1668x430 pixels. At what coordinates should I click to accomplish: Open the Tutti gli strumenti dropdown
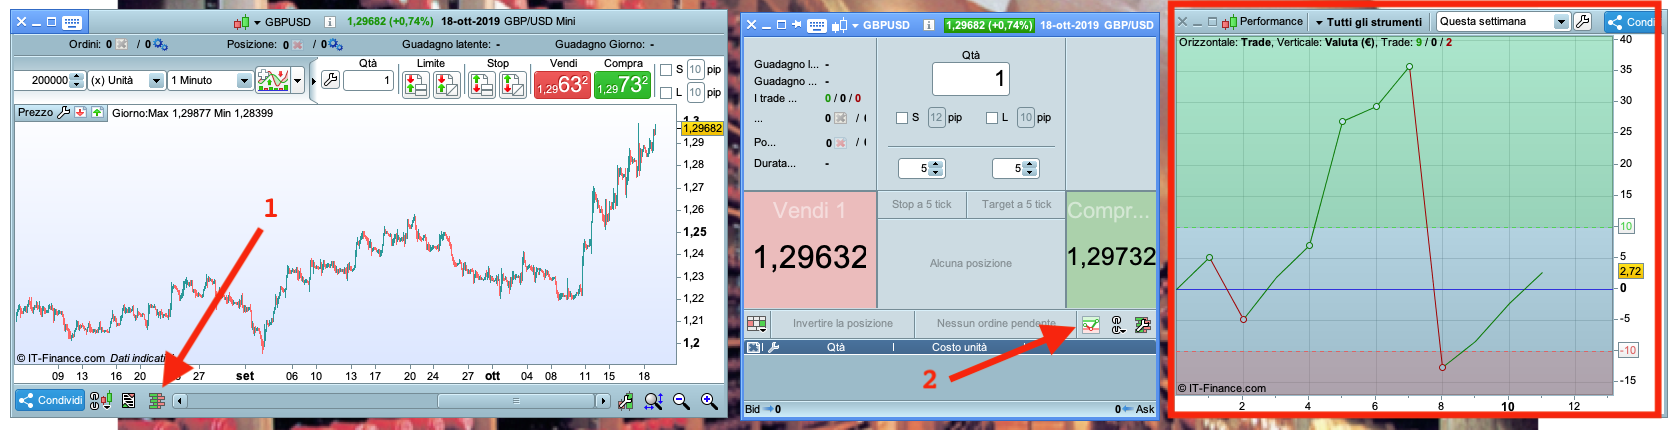coord(1368,22)
